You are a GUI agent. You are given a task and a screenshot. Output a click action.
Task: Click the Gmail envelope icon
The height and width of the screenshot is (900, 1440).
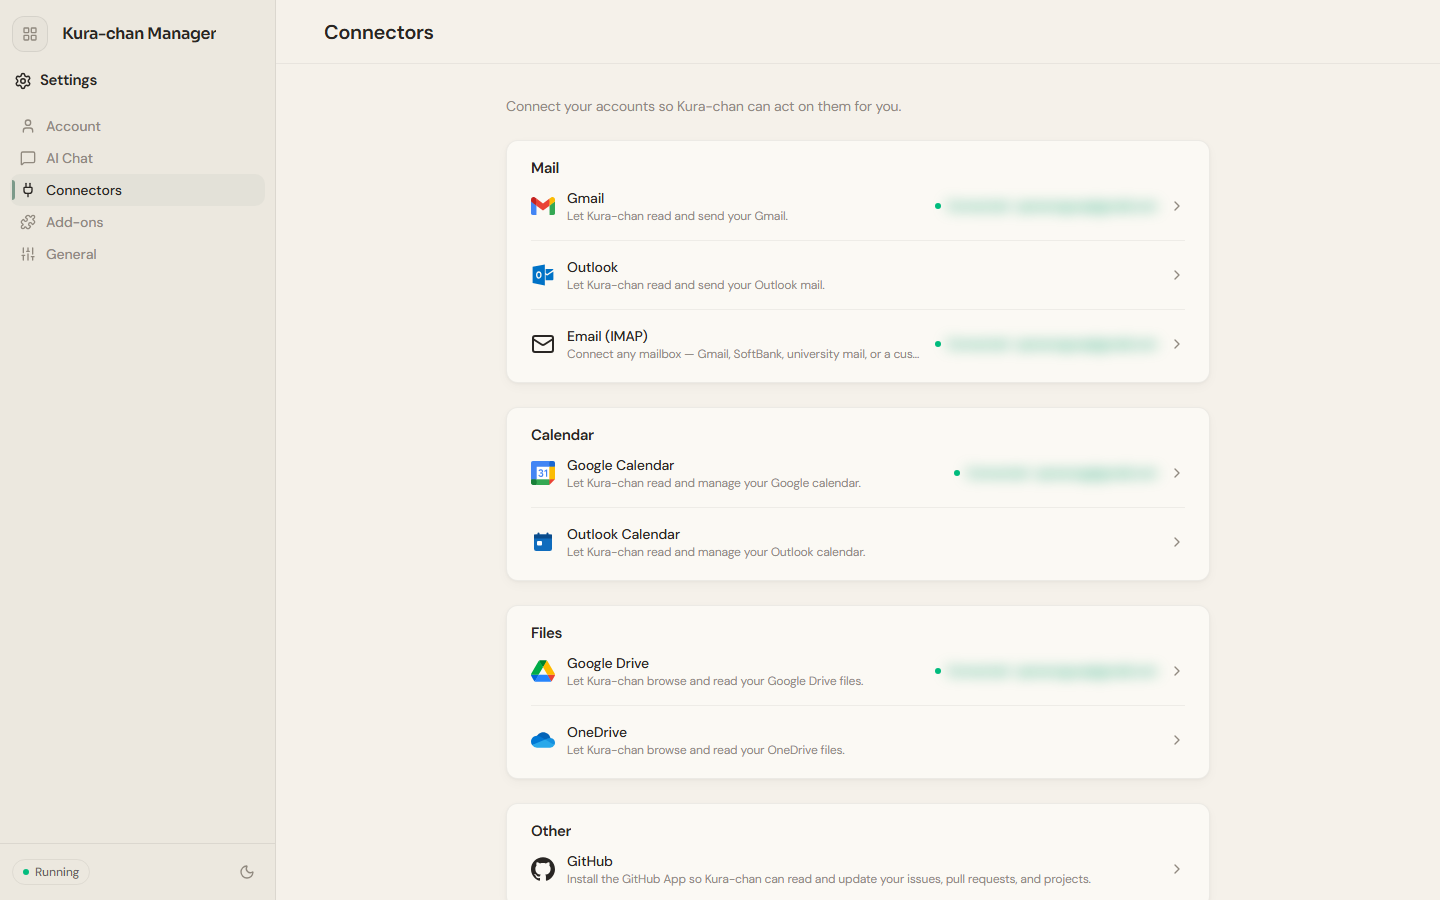(x=543, y=206)
